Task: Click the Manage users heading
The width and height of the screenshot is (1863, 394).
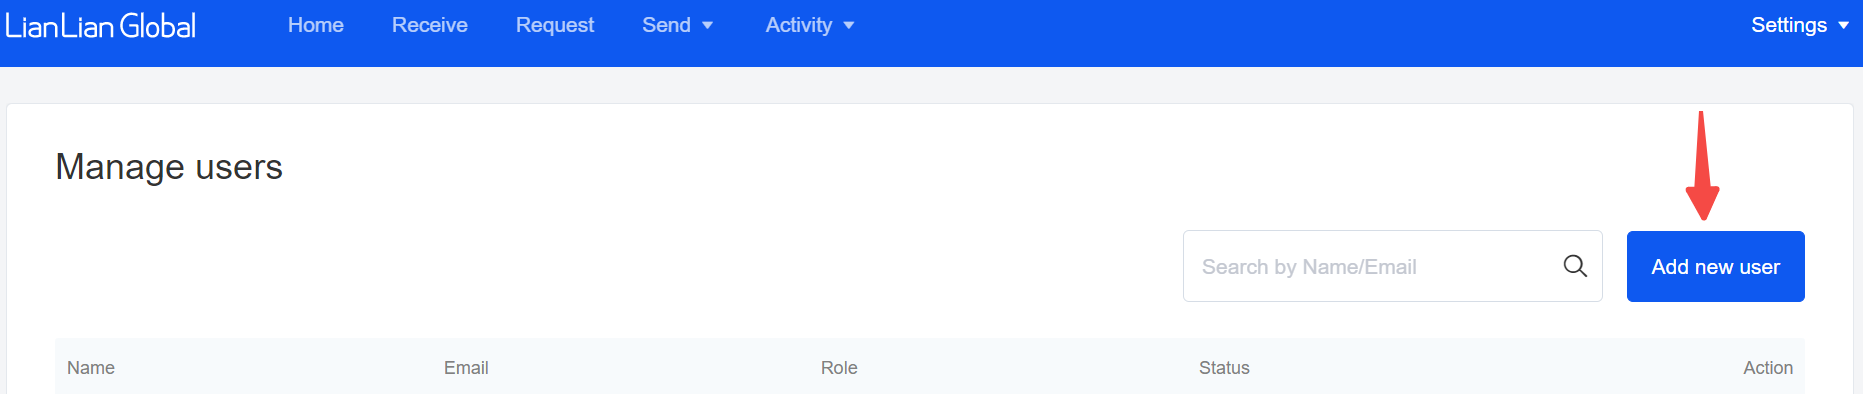Action: [169, 167]
